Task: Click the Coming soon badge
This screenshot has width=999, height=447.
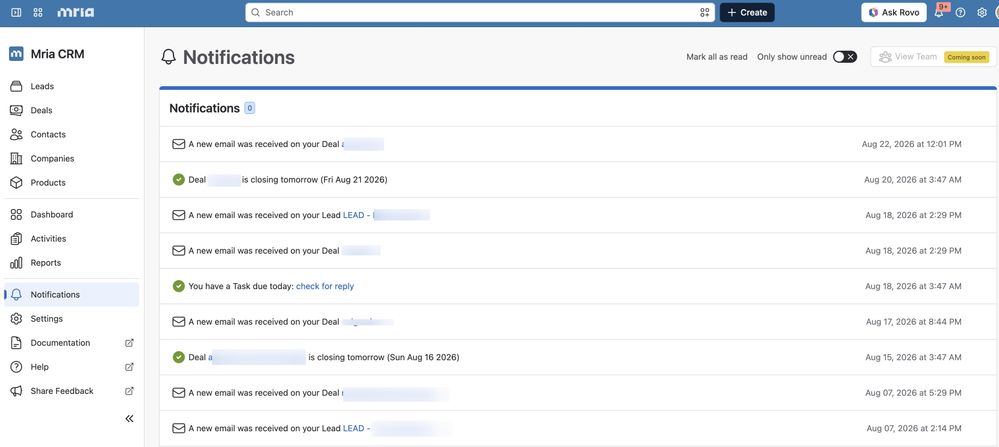Action: tap(967, 57)
